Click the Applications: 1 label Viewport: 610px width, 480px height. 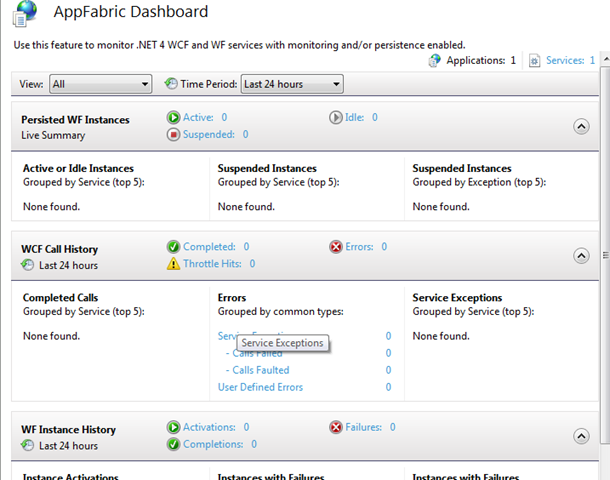[481, 60]
